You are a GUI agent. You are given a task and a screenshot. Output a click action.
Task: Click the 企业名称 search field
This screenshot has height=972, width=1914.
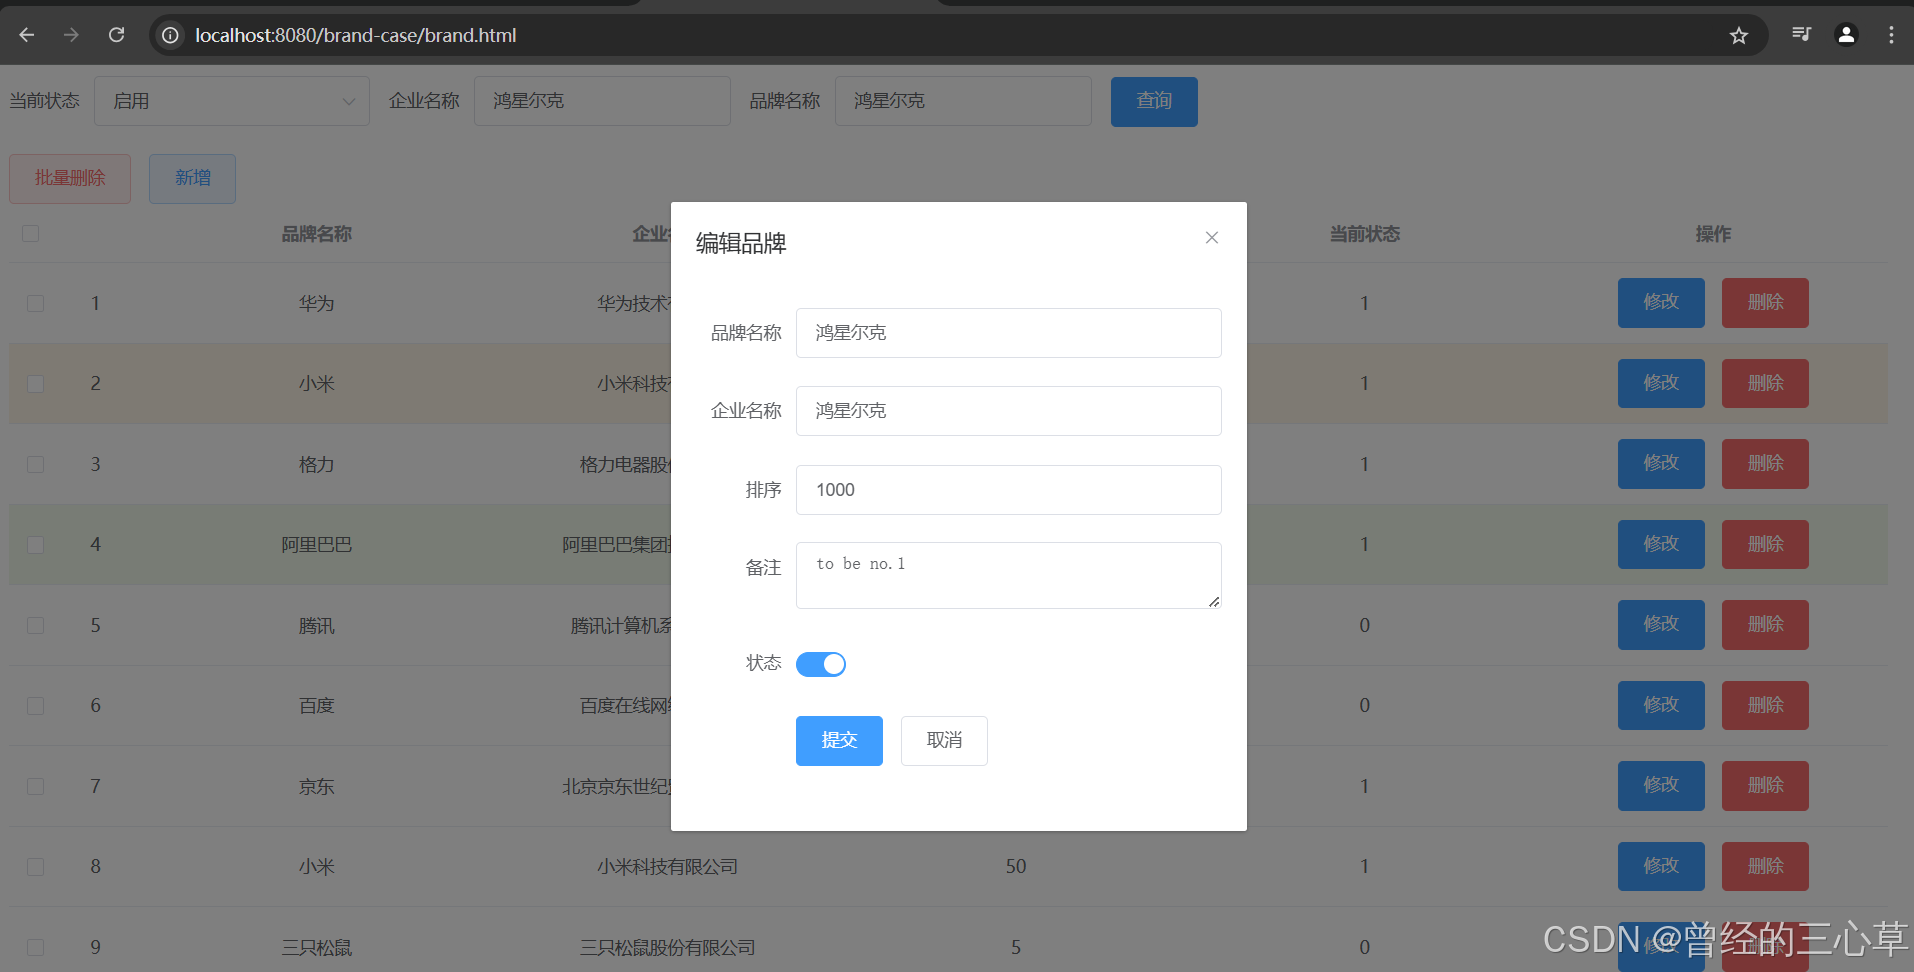(x=602, y=101)
